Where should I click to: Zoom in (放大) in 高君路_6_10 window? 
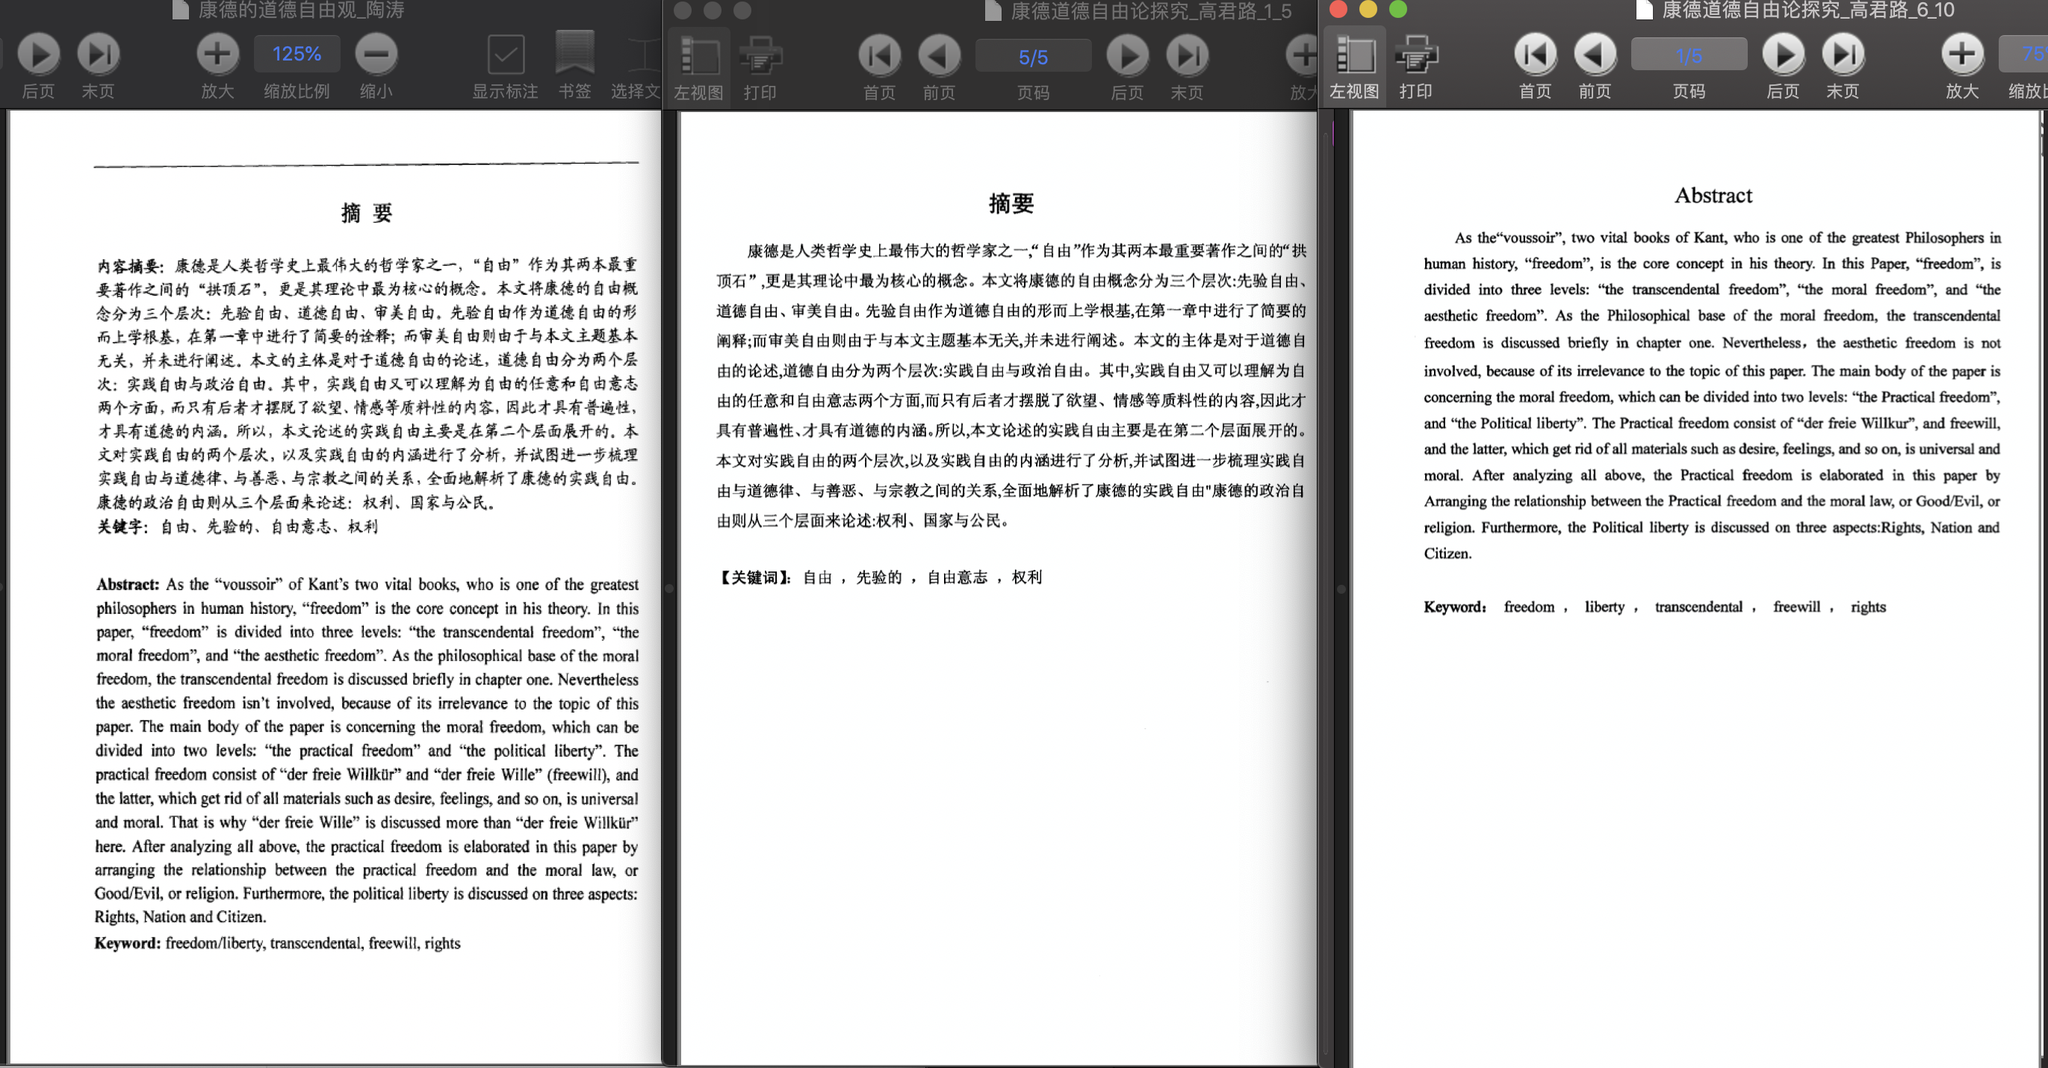pyautogui.click(x=1962, y=54)
